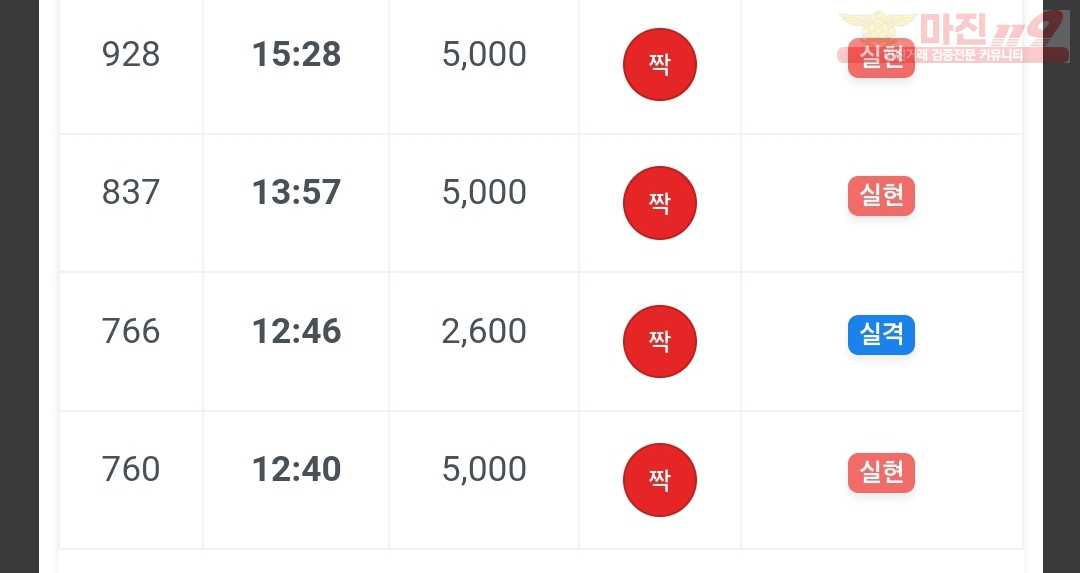Click the red 짝 circle in row 760
This screenshot has width=1080, height=573.
(660, 479)
